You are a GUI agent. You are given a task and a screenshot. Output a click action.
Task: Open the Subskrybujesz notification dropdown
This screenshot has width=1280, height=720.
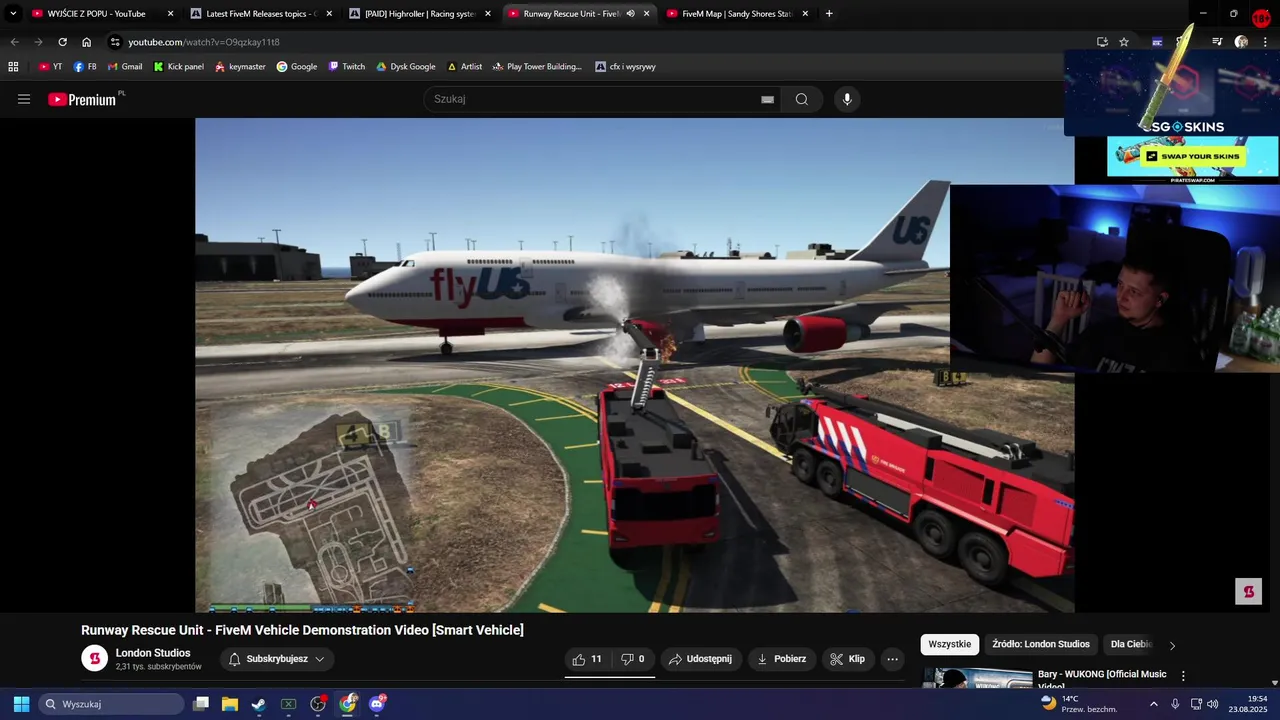pos(277,659)
